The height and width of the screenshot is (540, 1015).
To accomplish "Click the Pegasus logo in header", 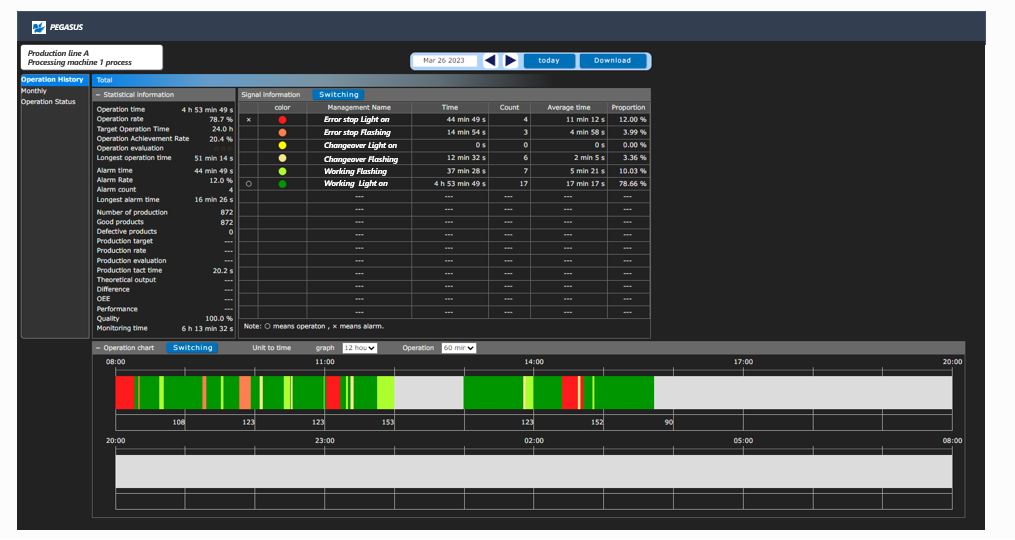I will coord(59,28).
